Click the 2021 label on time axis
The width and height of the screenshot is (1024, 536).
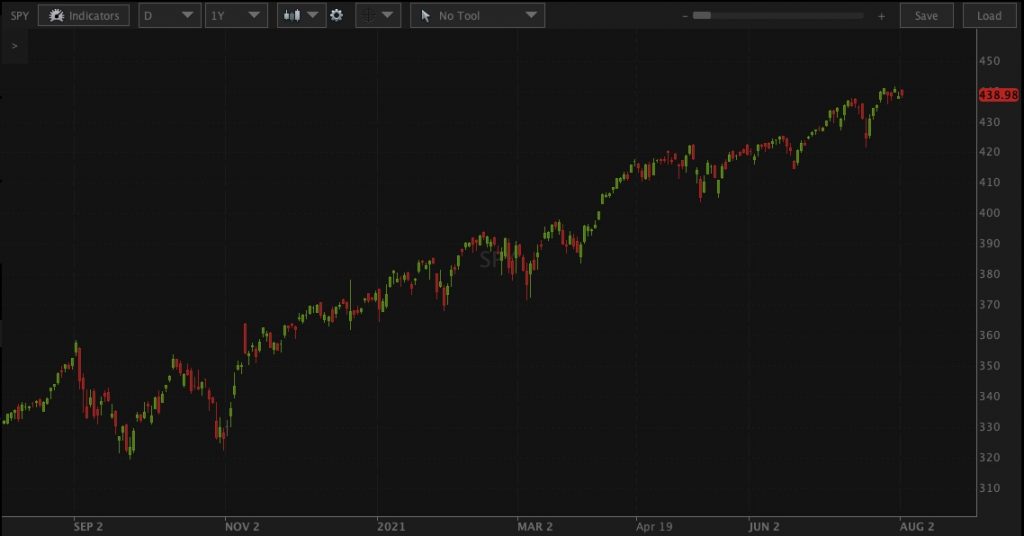point(391,524)
